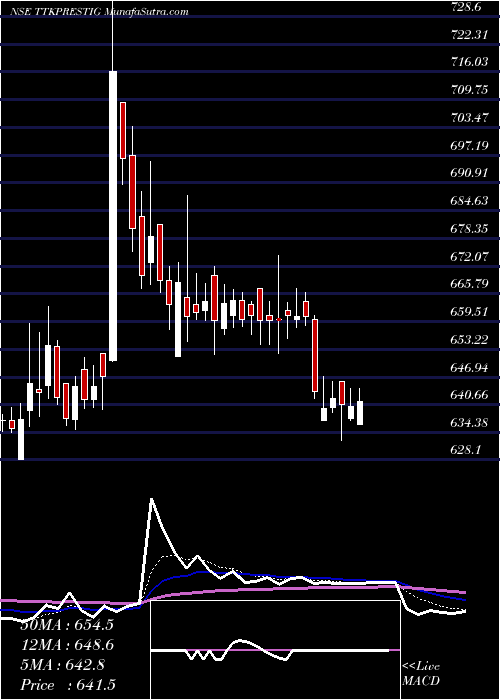Select the 634.38 price axis label
Image resolution: width=500 pixels, height=700 pixels.
(x=470, y=423)
